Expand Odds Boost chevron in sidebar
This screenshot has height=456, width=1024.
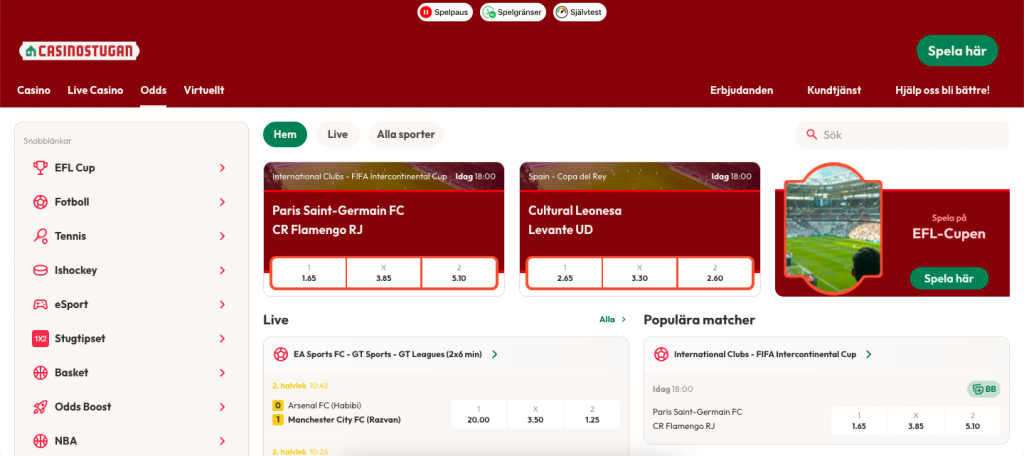point(222,406)
